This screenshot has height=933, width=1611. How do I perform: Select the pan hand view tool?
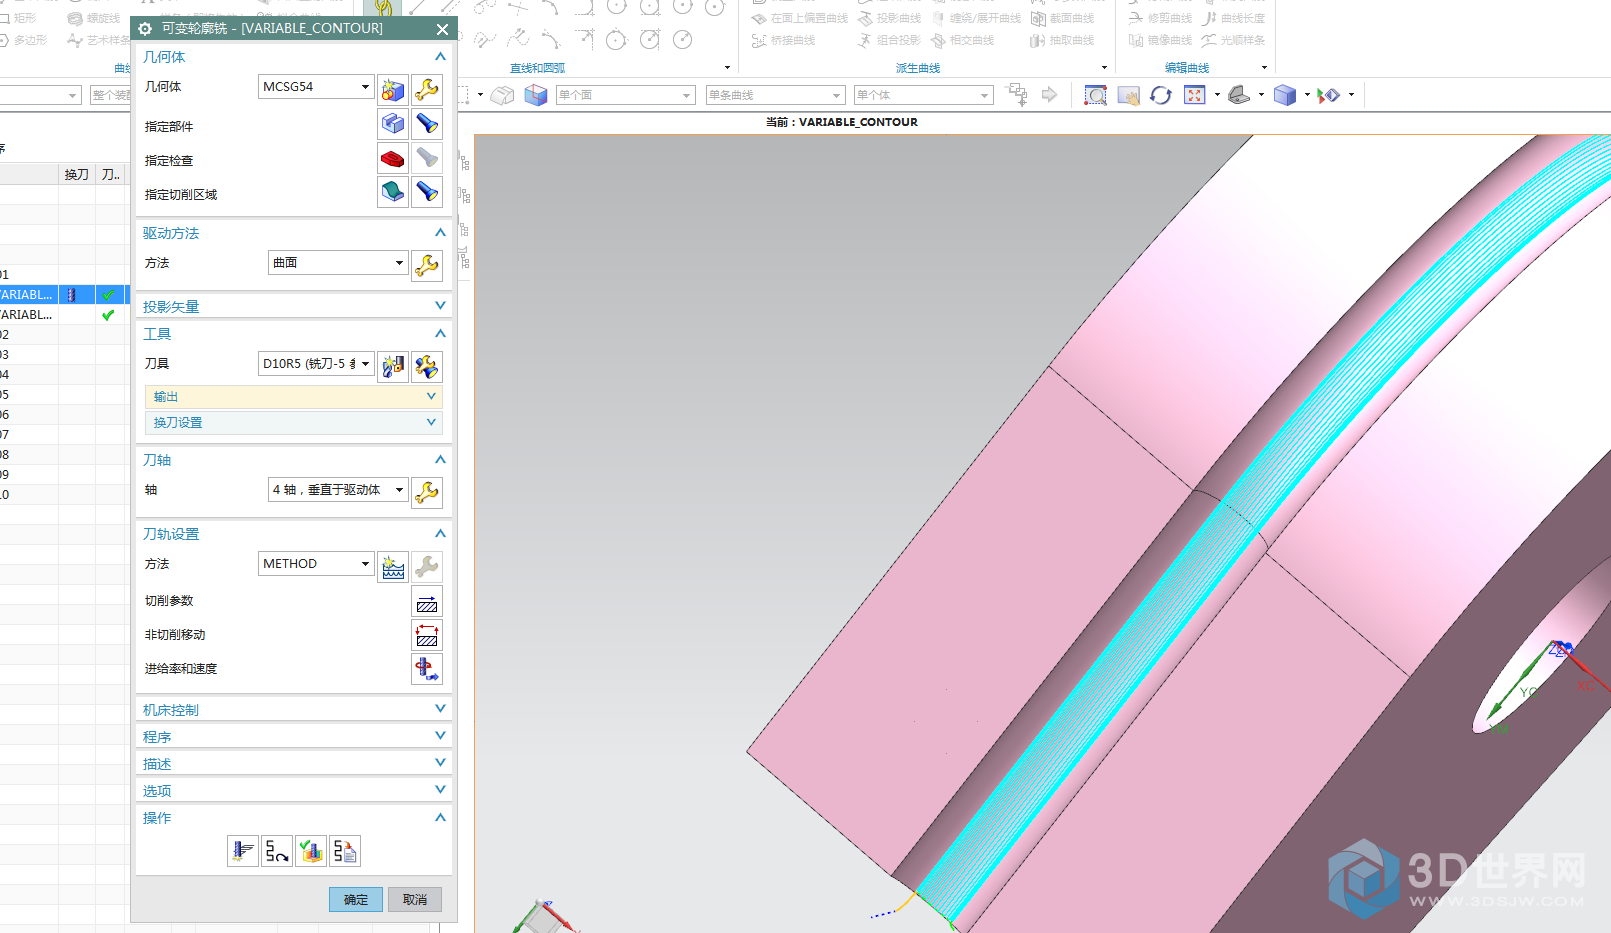(1129, 95)
